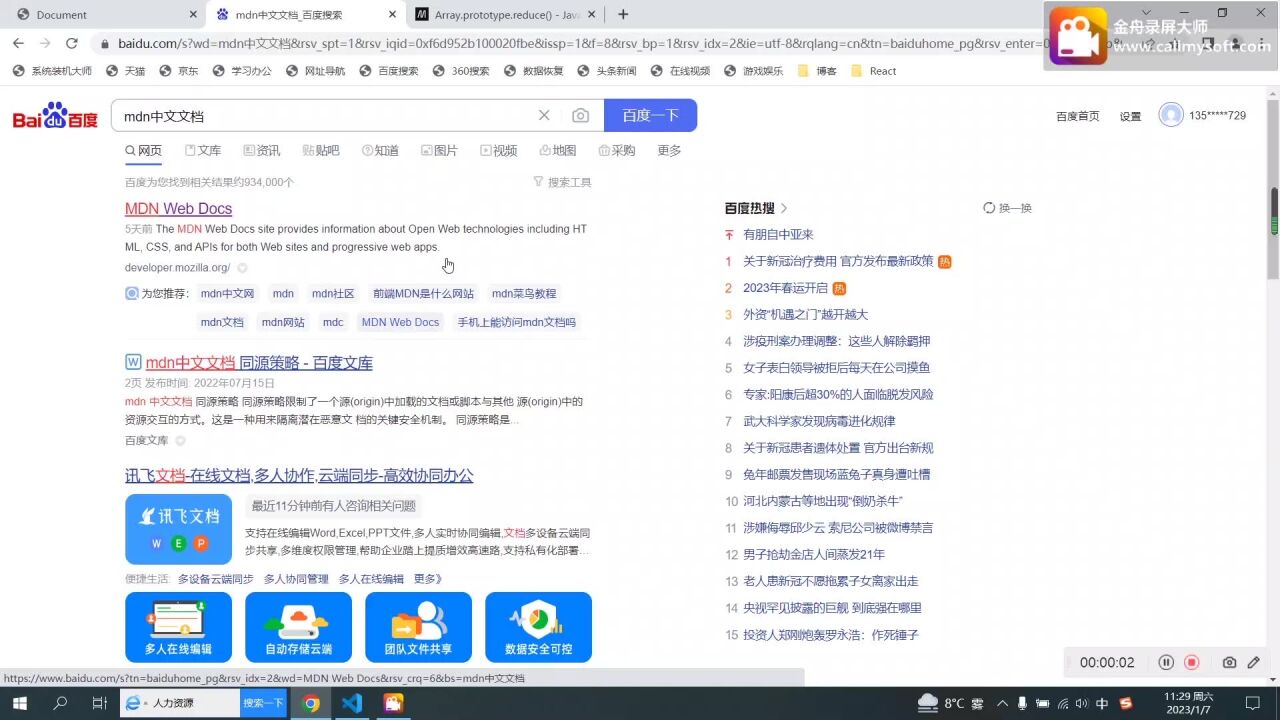
Task: Open the 360搜索 bookmark
Action: [x=461, y=71]
